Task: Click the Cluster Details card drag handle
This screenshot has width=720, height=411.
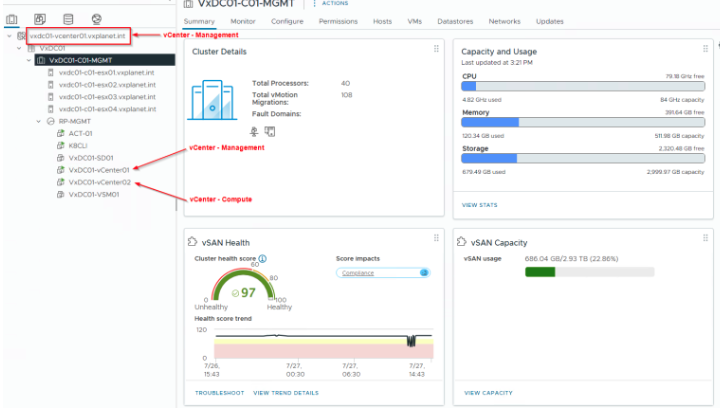Action: [x=436, y=49]
